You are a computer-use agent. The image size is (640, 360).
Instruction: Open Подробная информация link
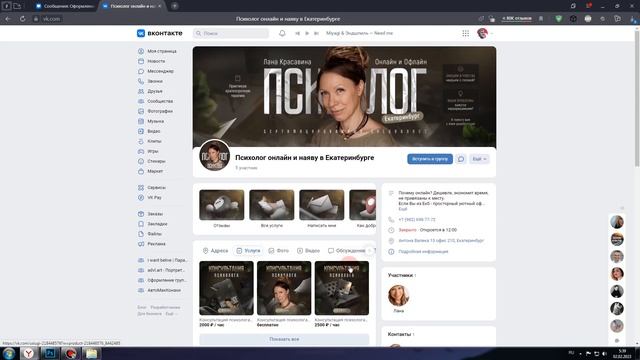tap(423, 252)
